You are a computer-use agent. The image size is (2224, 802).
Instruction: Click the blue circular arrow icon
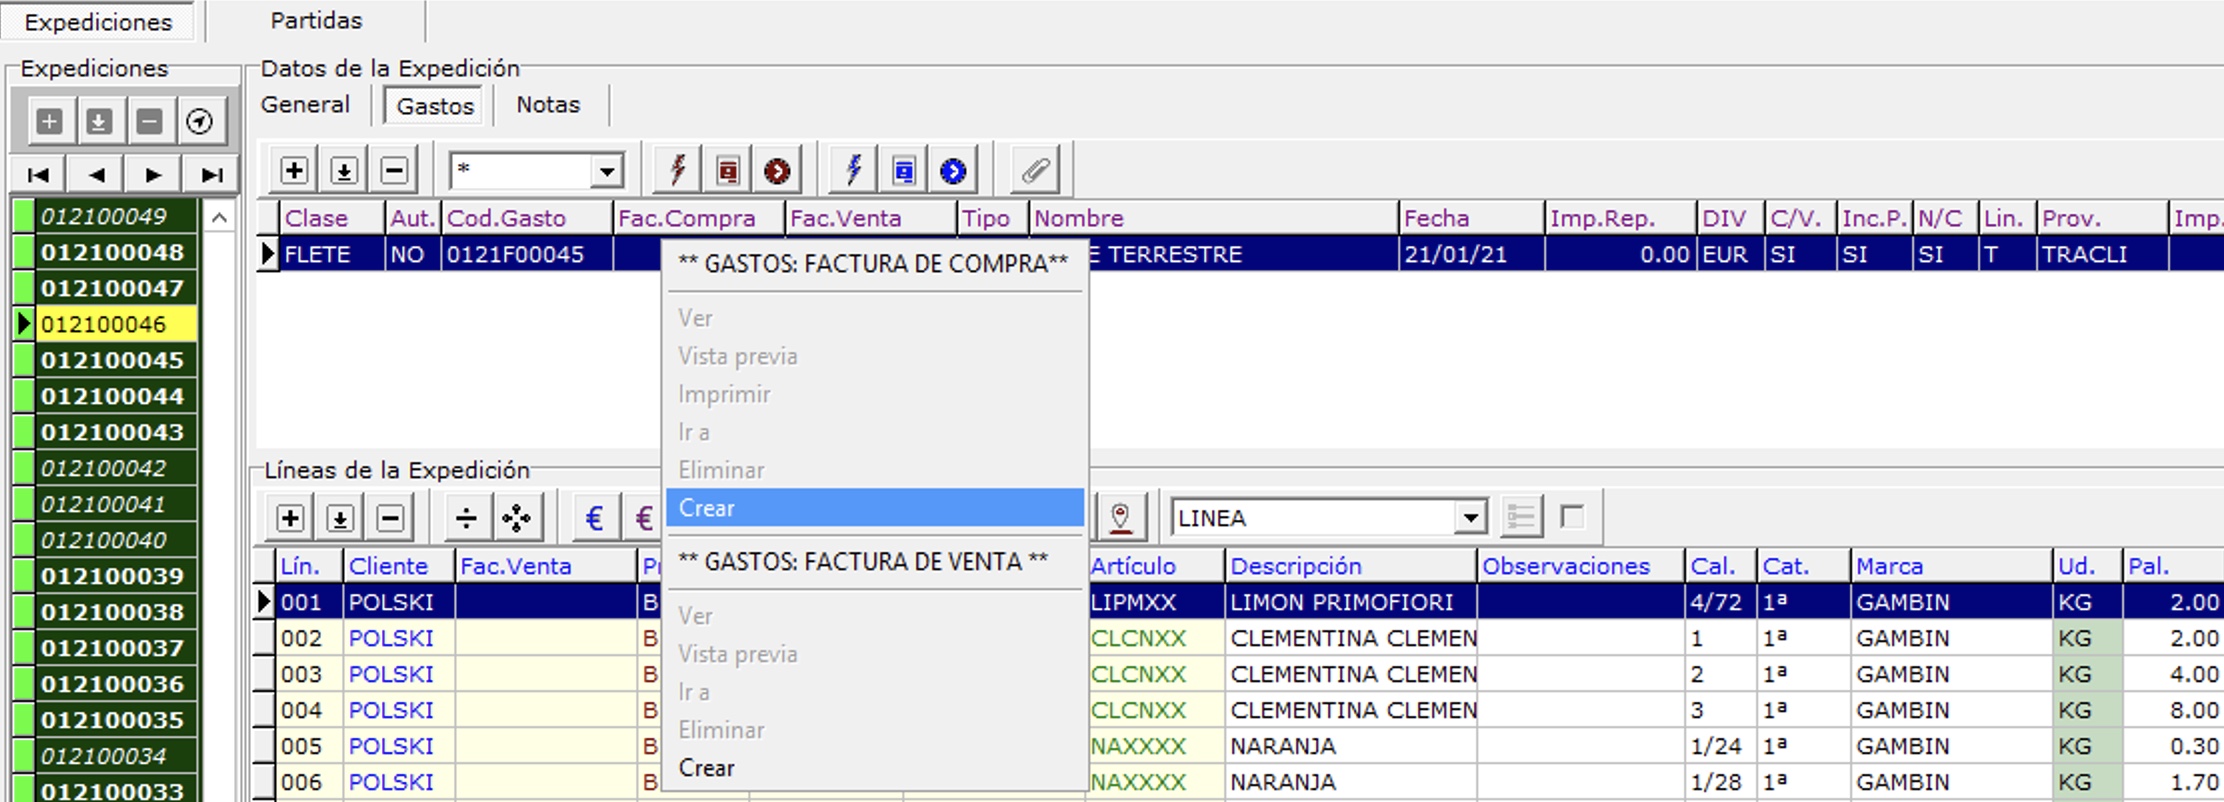click(953, 171)
